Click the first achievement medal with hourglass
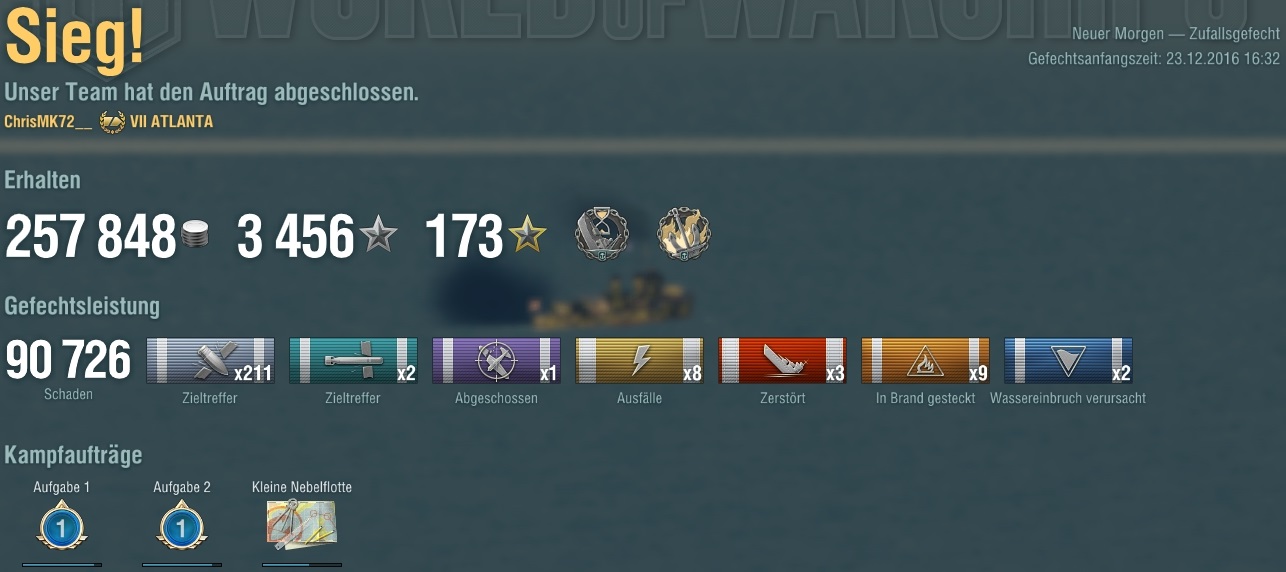Screen dimensions: 1286x572 [602, 235]
